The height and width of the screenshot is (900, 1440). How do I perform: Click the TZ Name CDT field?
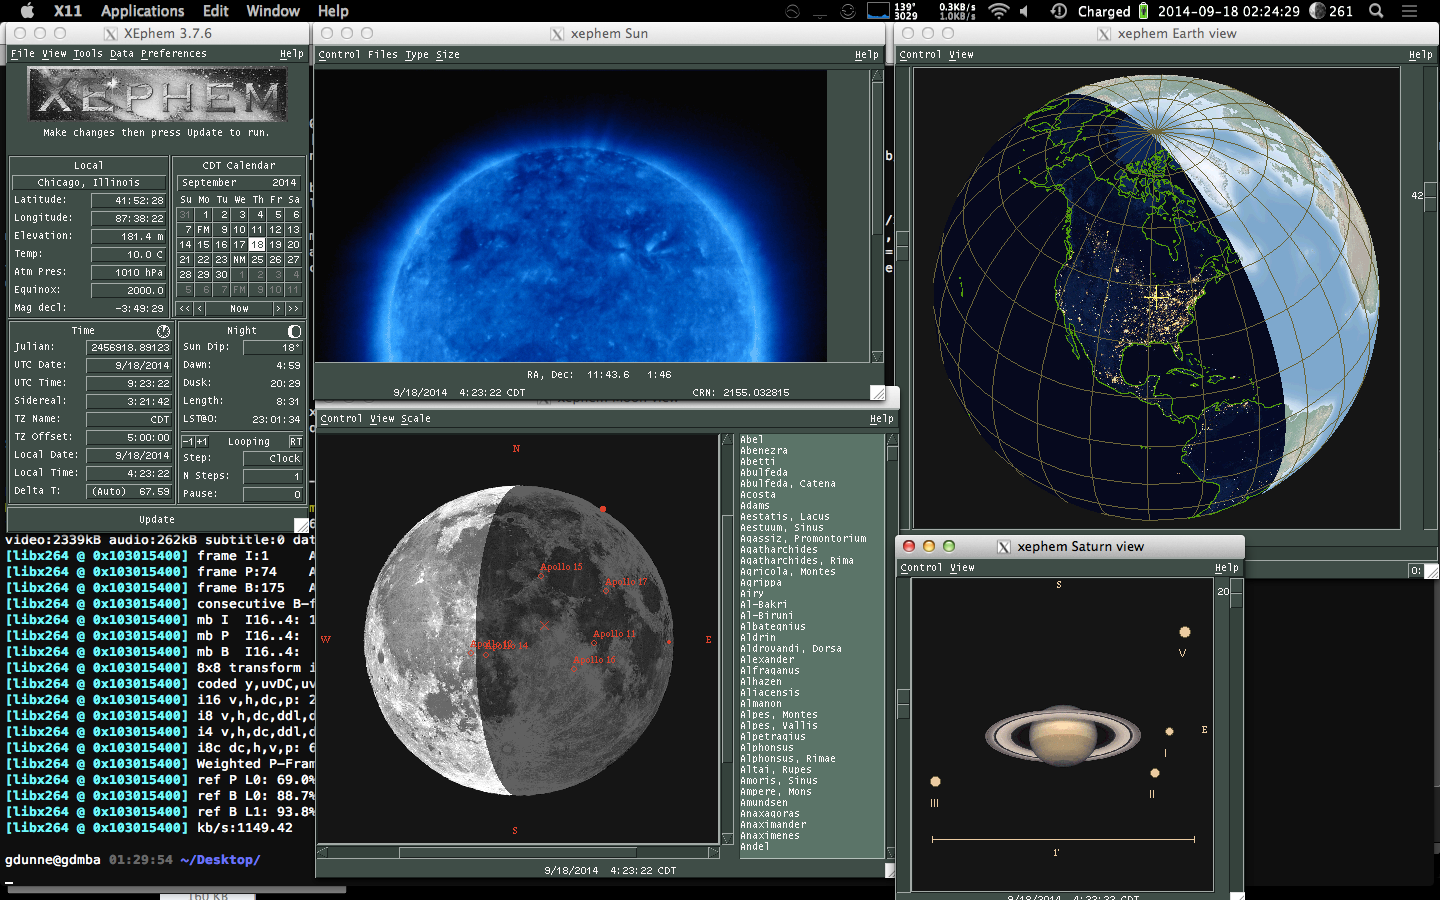click(129, 420)
